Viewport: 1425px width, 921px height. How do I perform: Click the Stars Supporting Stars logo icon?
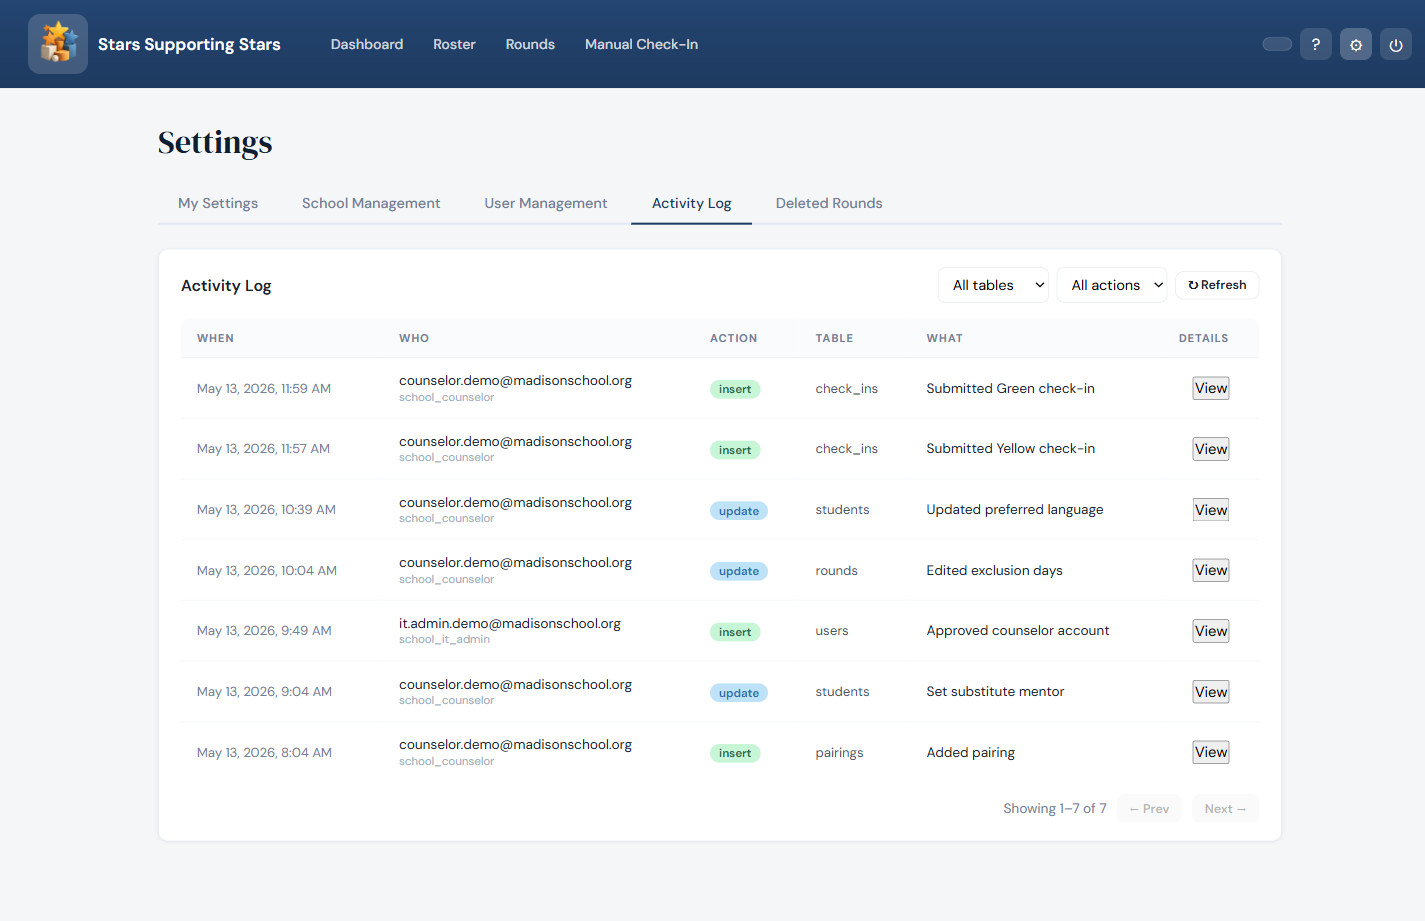[58, 44]
